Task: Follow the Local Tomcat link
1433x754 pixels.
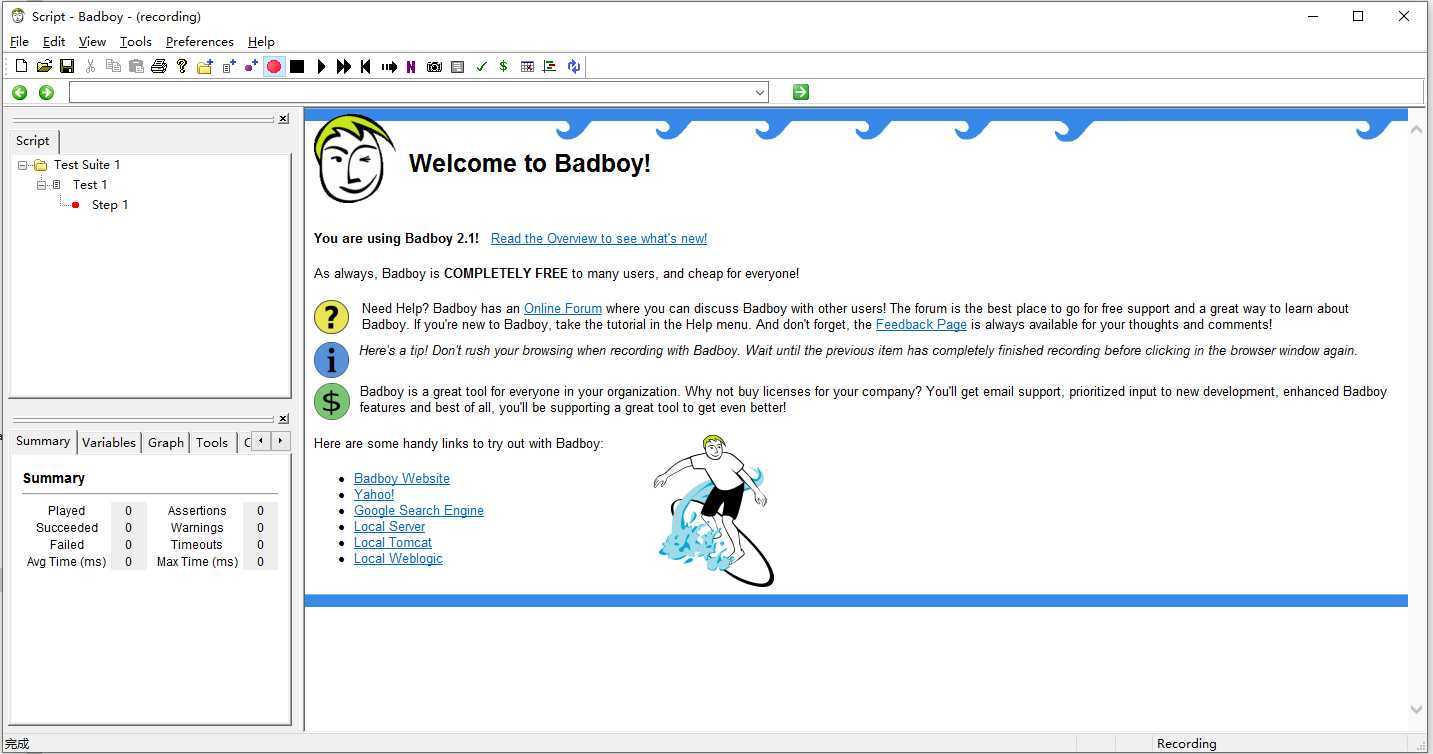Action: [x=393, y=543]
